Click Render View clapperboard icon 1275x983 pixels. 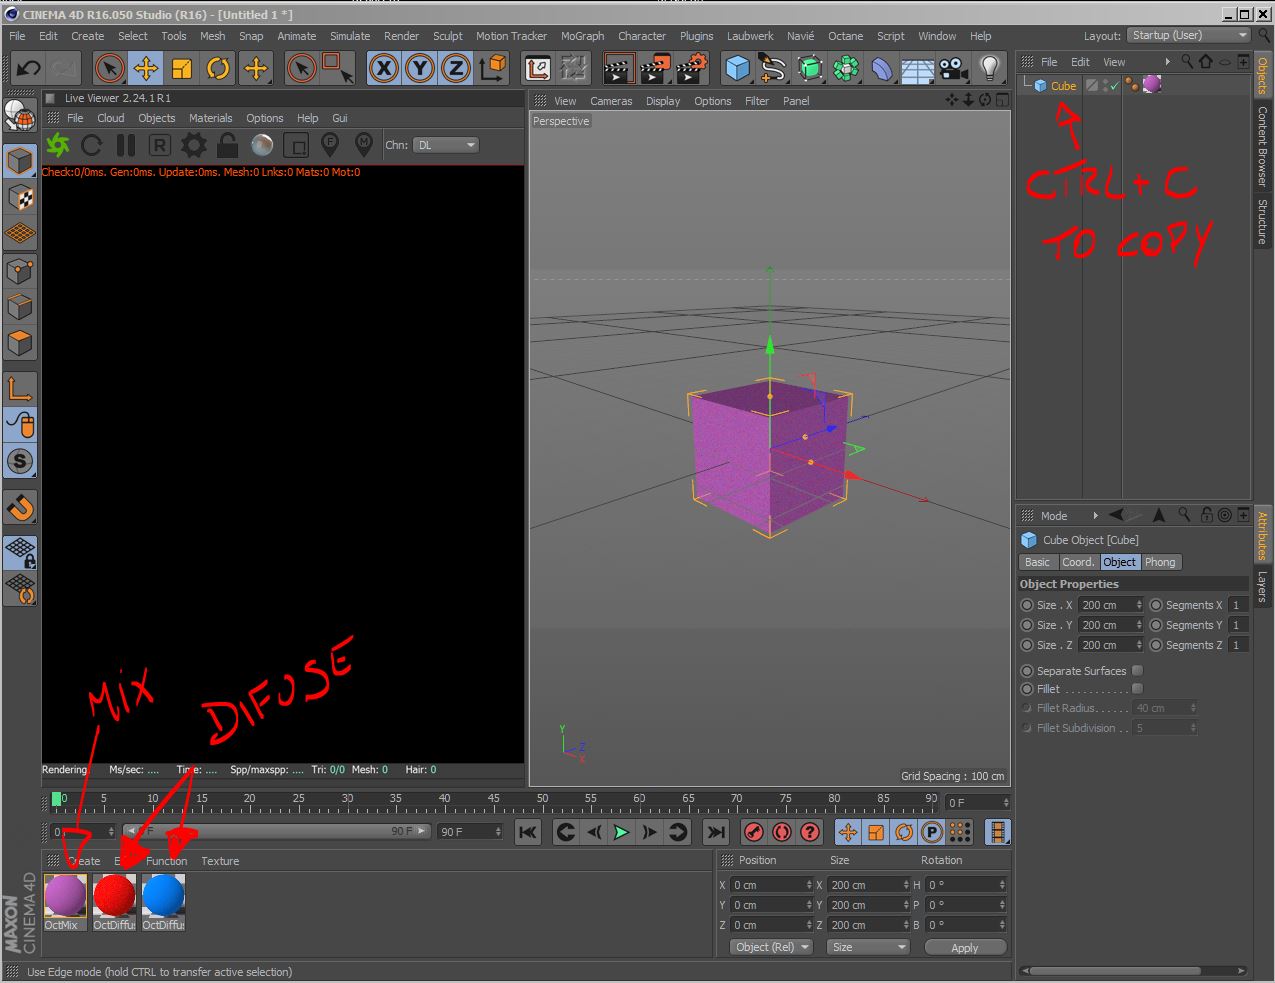point(619,68)
